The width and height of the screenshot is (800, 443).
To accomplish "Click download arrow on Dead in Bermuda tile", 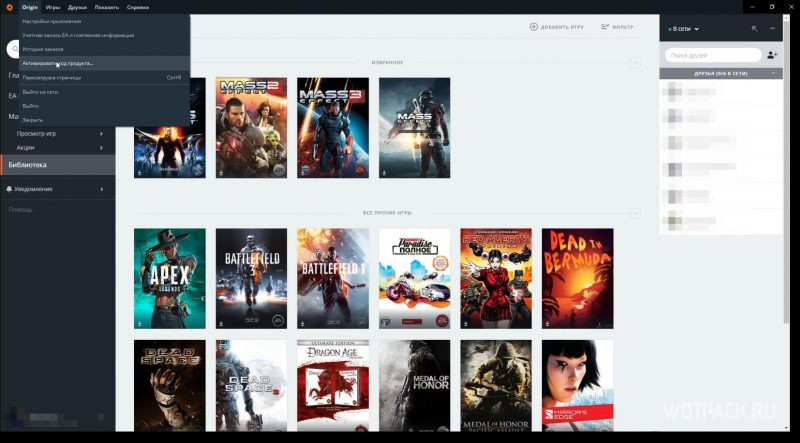I will [546, 324].
